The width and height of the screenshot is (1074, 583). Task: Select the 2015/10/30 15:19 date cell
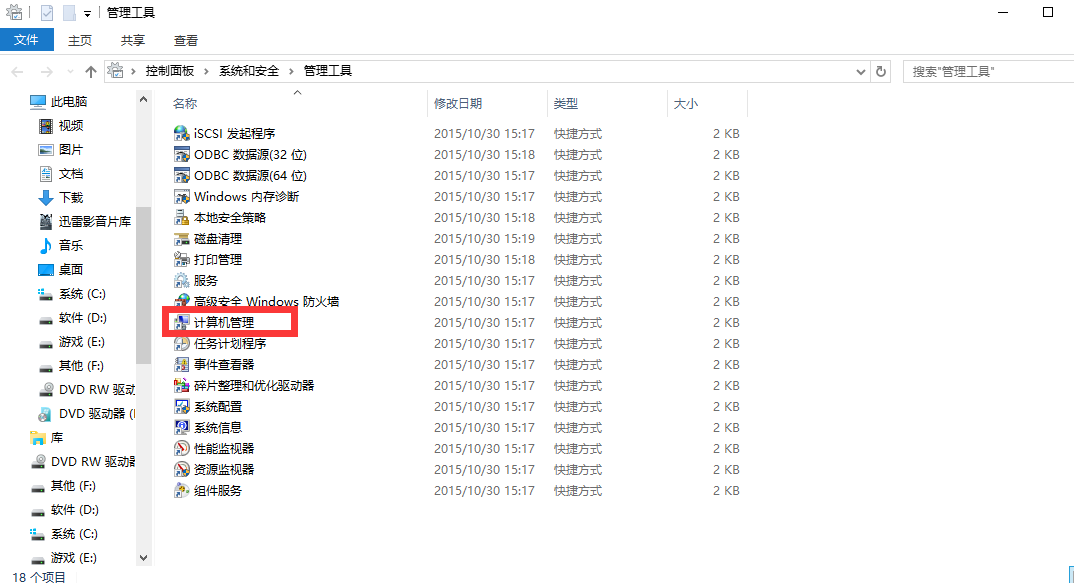coord(484,238)
